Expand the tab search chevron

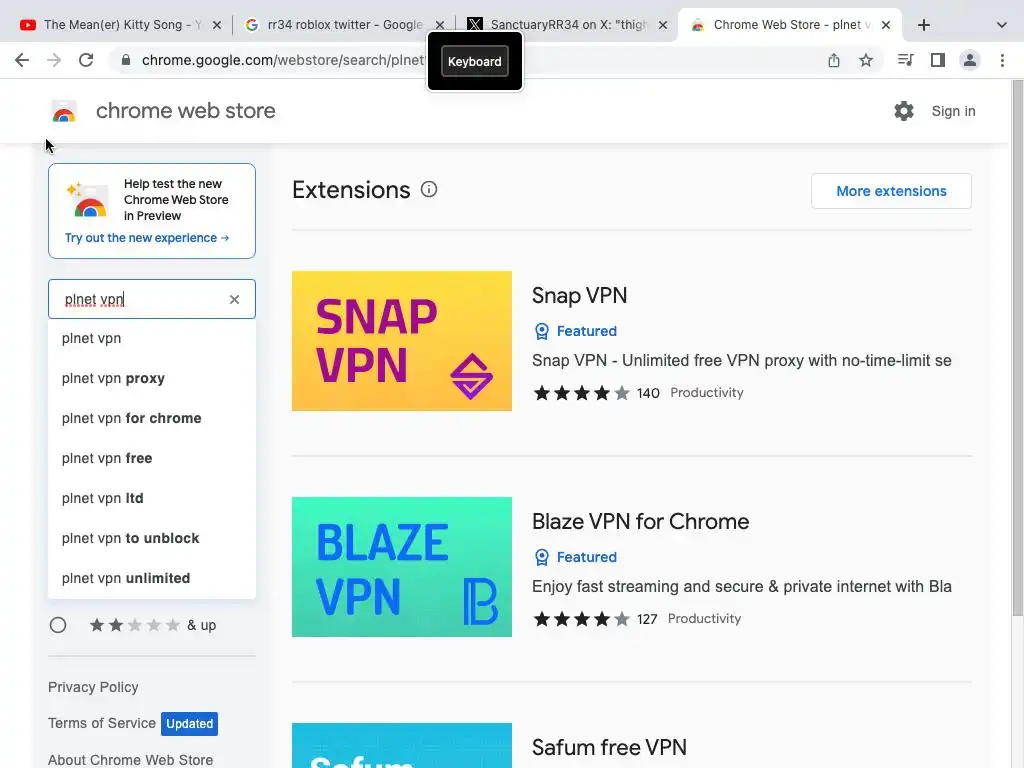click(1002, 25)
